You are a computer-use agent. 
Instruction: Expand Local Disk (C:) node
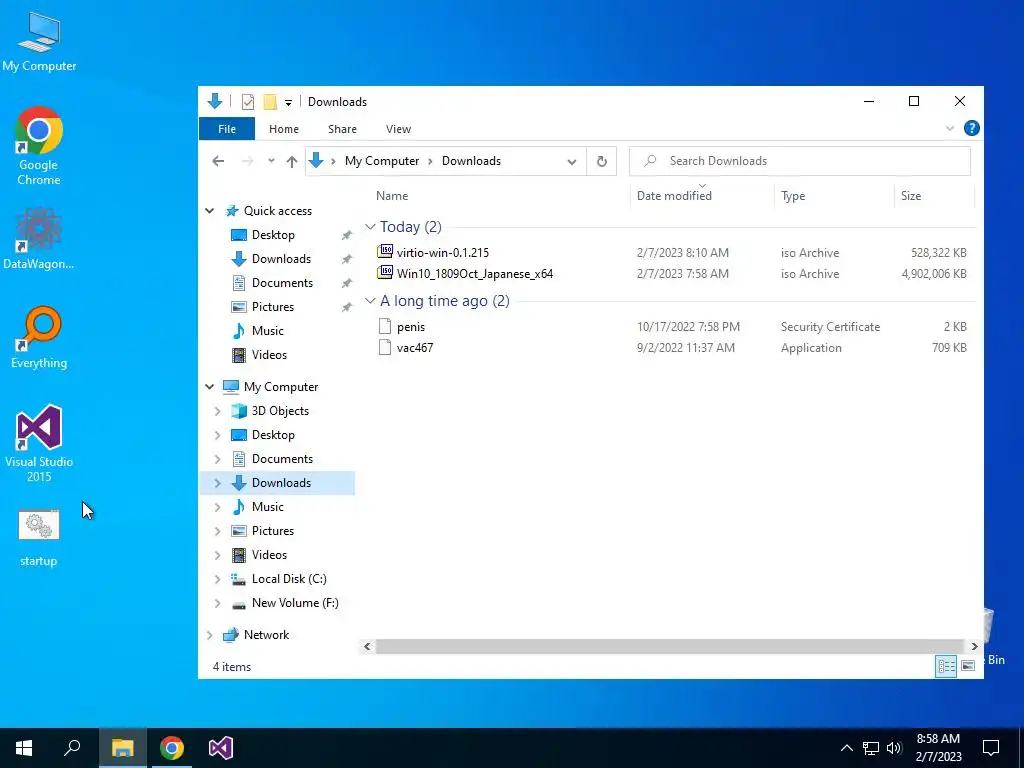pyautogui.click(x=217, y=579)
